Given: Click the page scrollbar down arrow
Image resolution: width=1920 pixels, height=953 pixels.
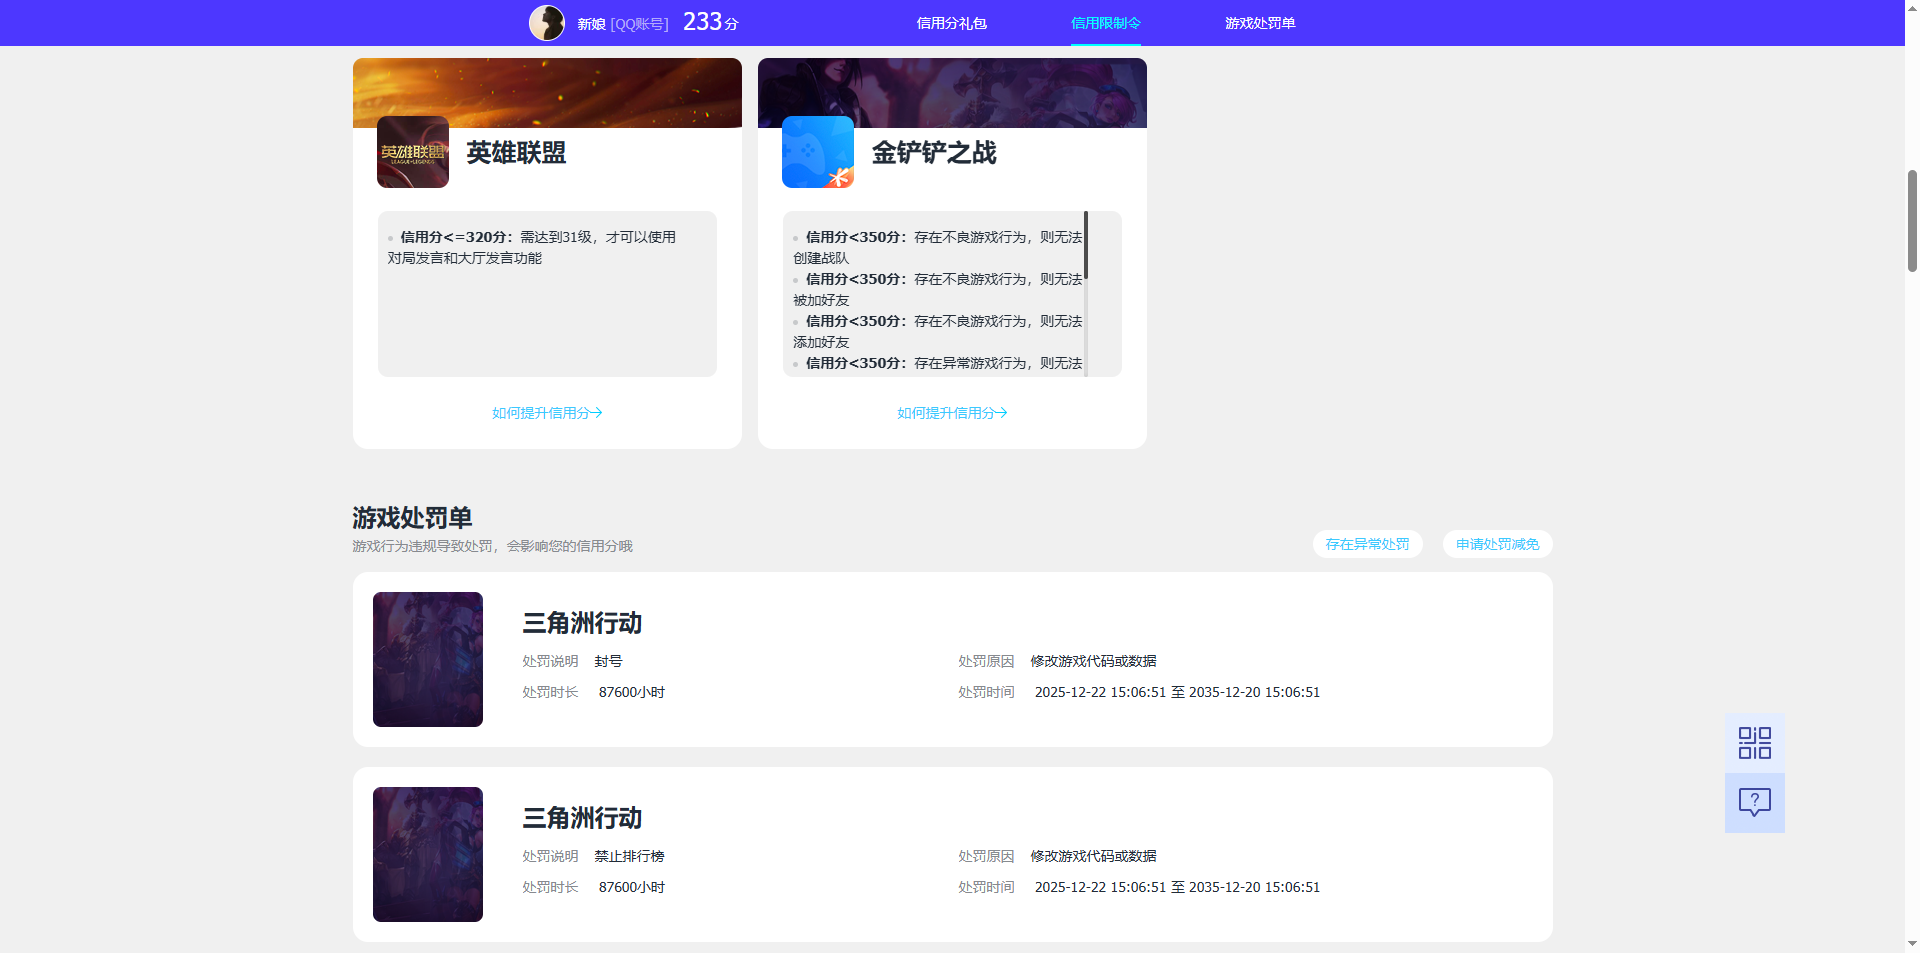Looking at the screenshot, I should (1912, 943).
